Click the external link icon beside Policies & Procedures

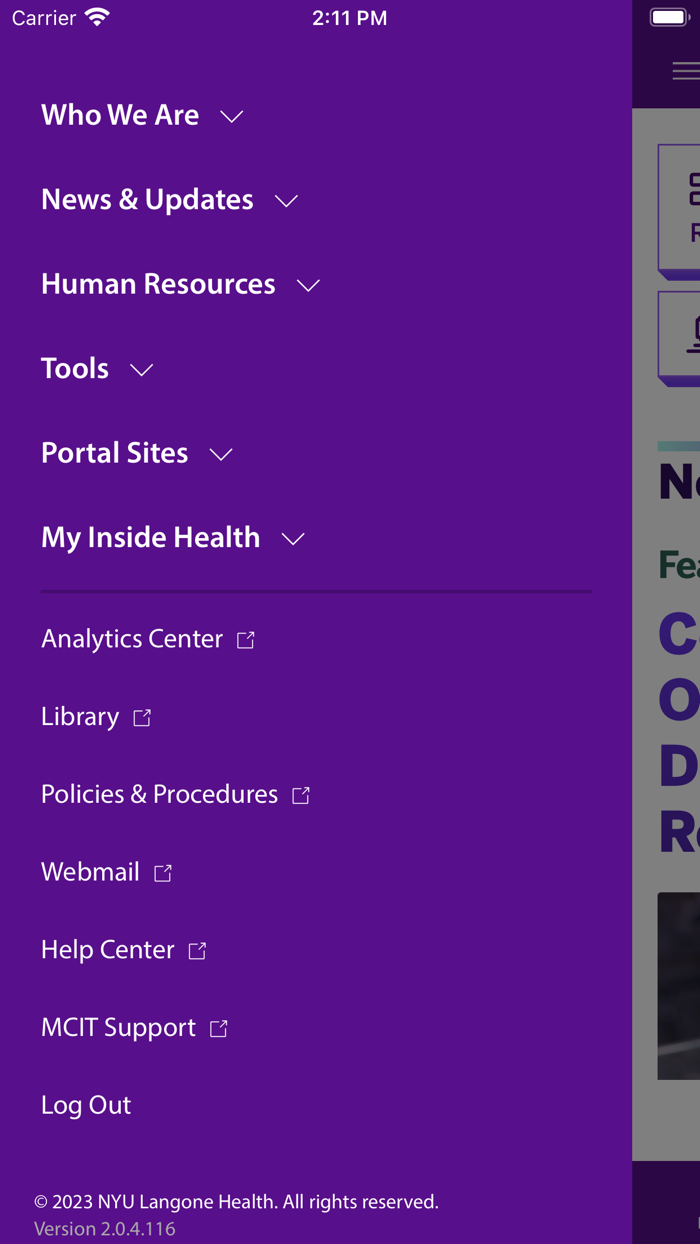(301, 794)
